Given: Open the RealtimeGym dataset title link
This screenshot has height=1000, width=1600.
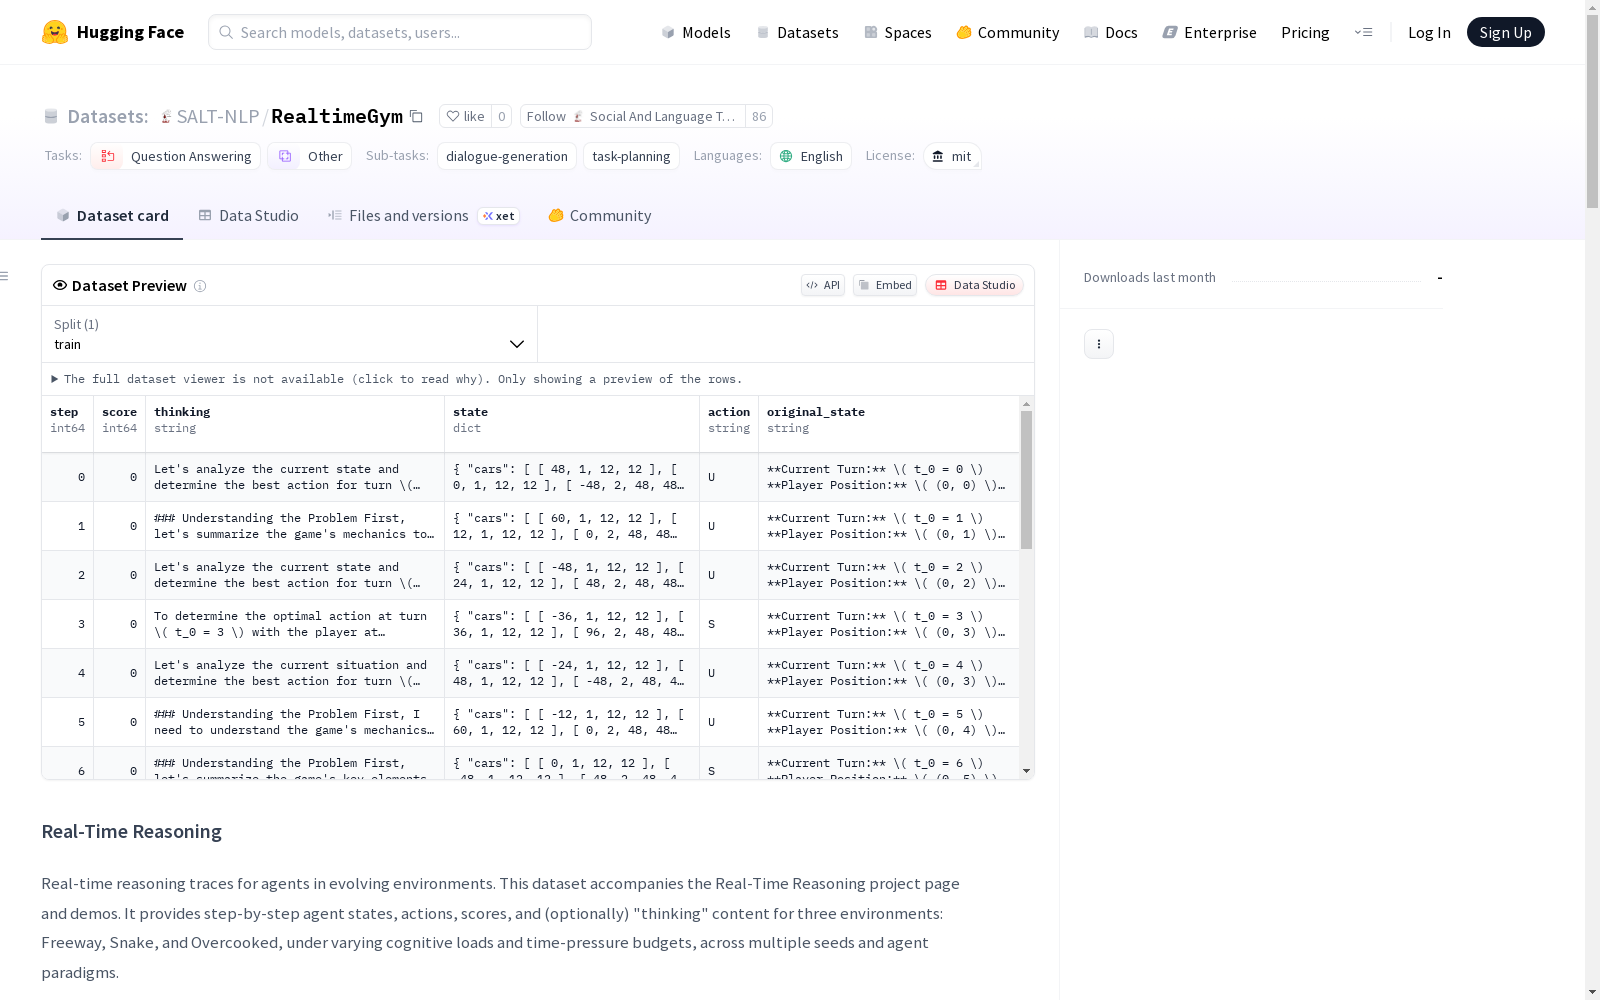Looking at the screenshot, I should (337, 116).
